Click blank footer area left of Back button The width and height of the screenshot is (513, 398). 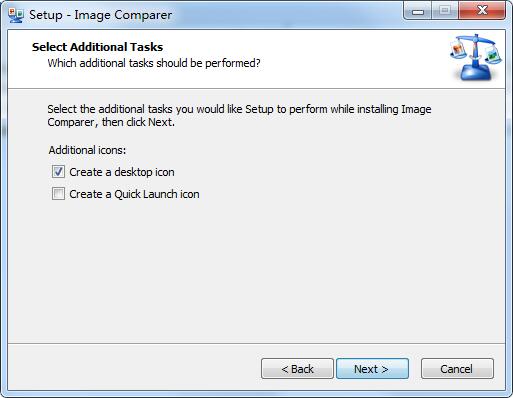[133, 369]
